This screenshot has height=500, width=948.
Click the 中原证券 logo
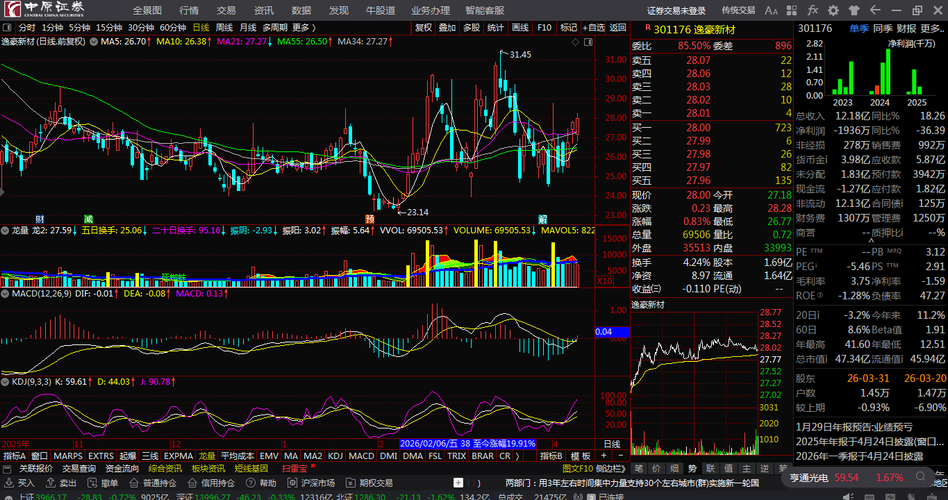(x=45, y=9)
